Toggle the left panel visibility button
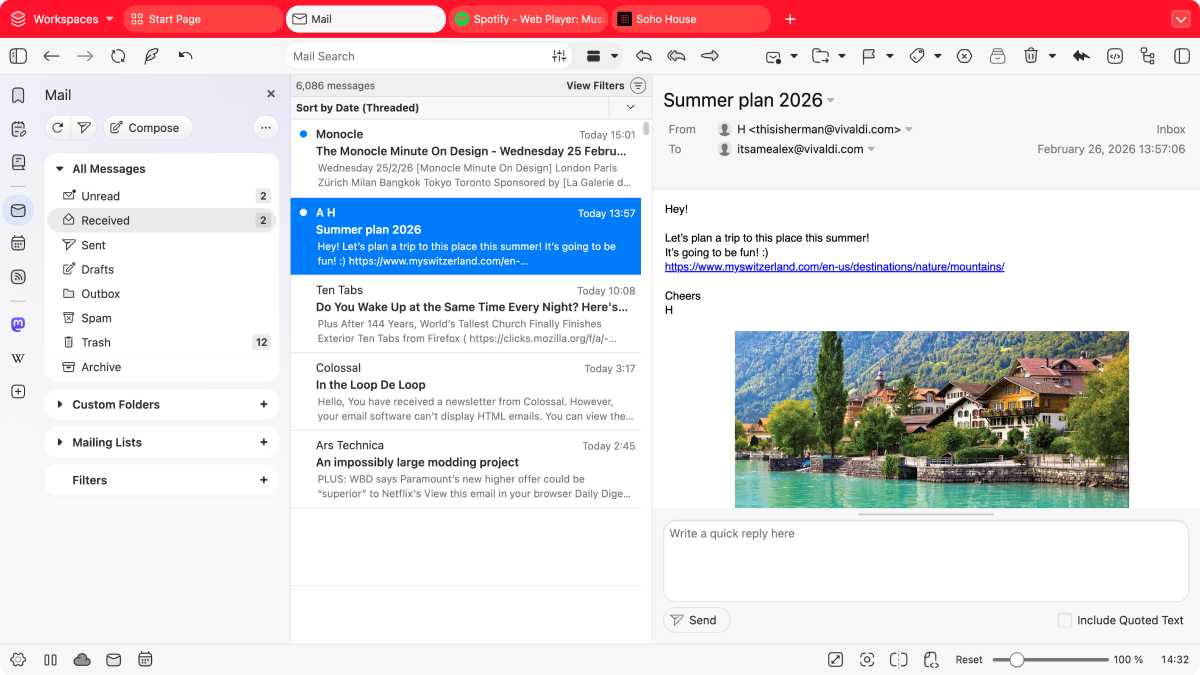1200x675 pixels. click(18, 56)
